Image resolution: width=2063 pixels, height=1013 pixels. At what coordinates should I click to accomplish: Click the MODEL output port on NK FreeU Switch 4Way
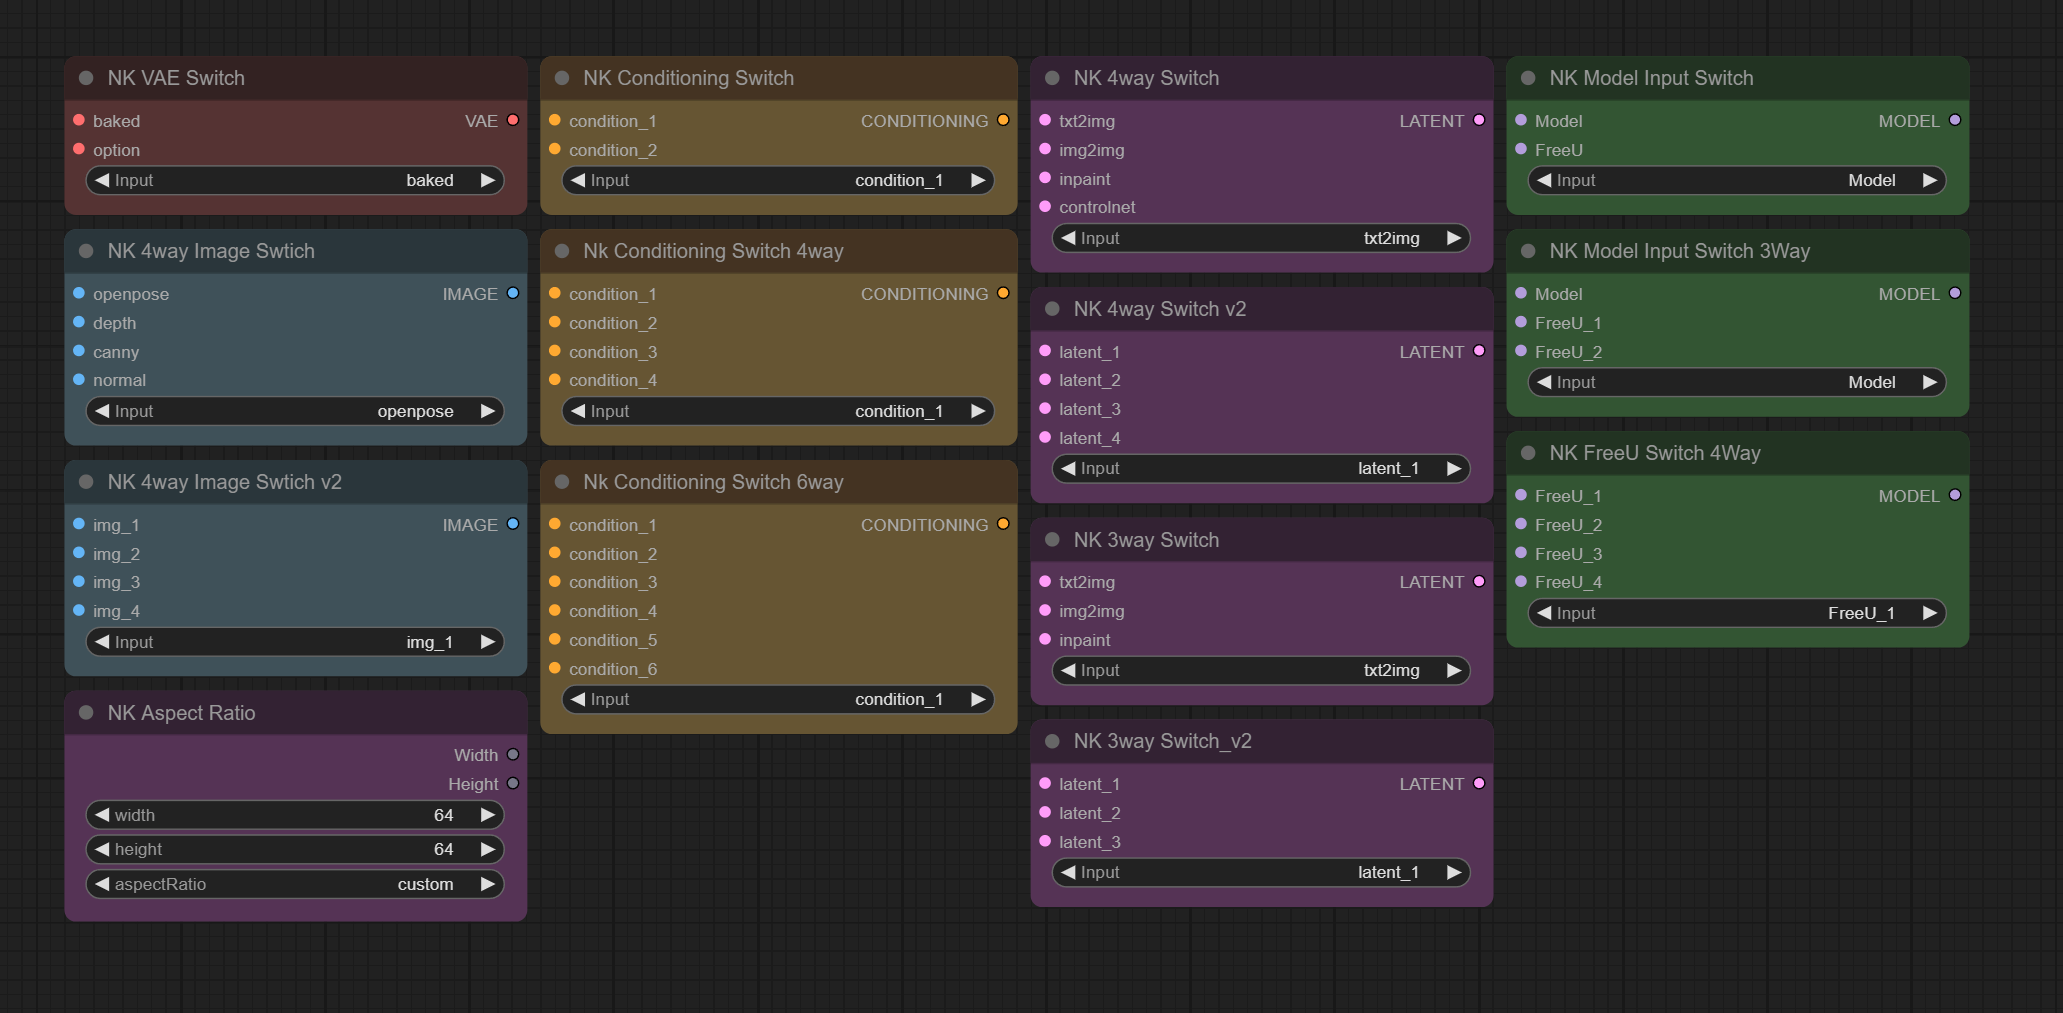(x=1955, y=496)
